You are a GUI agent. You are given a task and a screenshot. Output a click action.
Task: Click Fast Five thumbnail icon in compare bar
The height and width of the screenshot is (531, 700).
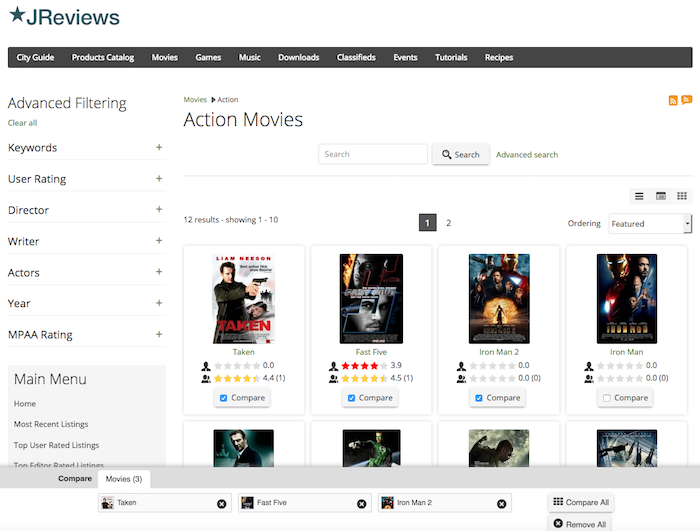(x=247, y=503)
